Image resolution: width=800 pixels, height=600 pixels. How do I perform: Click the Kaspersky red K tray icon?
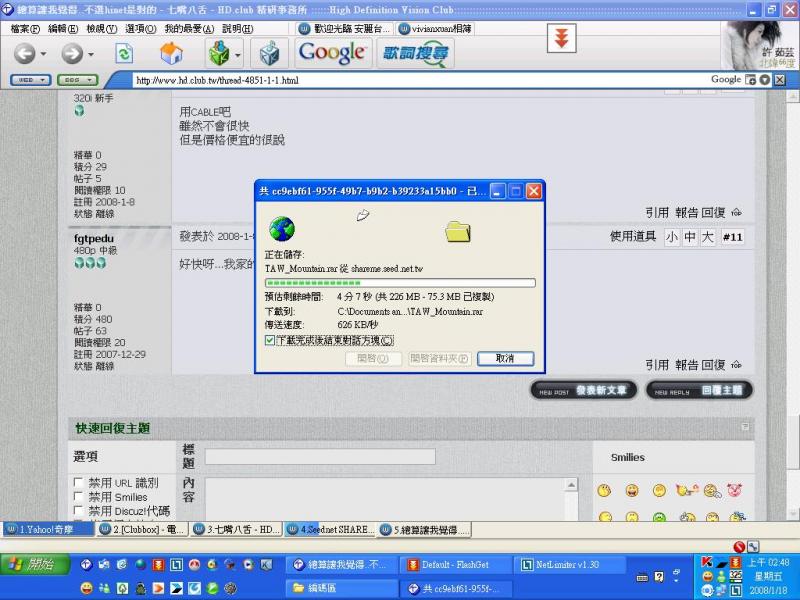[x=707, y=562]
